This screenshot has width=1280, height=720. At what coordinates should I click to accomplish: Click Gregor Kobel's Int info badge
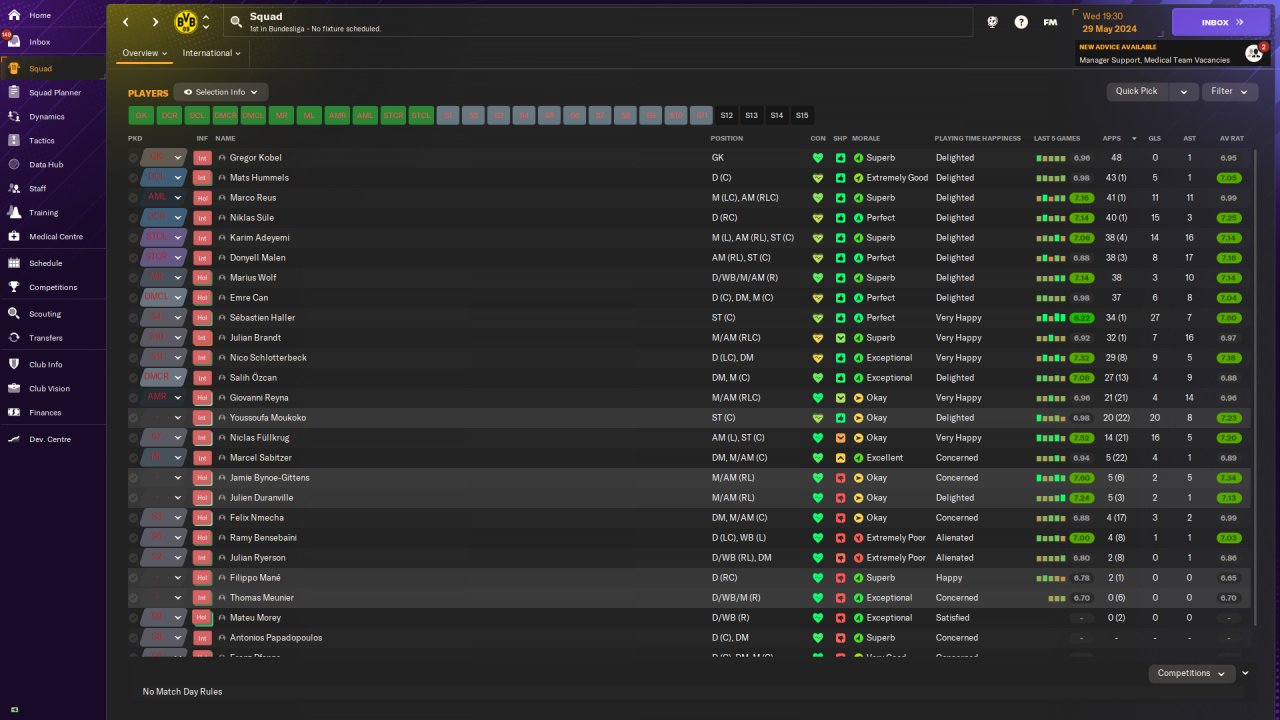coord(202,158)
